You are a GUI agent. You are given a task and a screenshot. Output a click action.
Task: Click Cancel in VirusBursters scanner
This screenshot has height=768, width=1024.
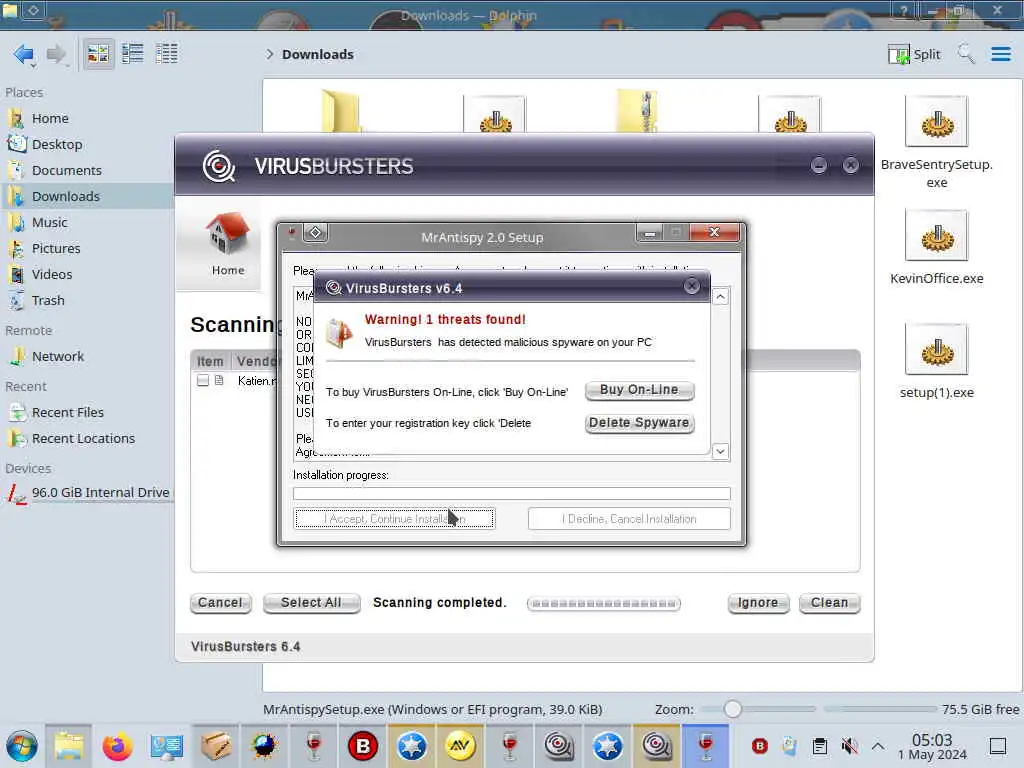click(220, 603)
